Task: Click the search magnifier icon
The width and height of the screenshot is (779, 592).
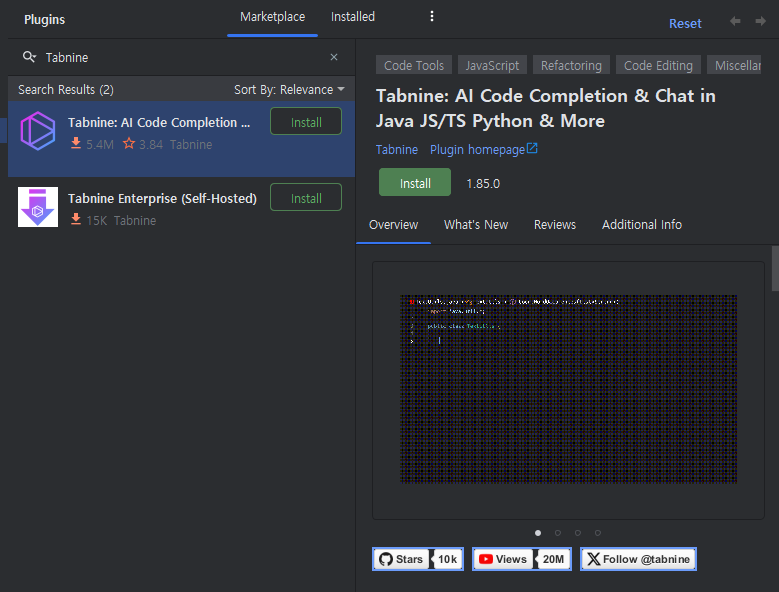Action: [x=29, y=57]
